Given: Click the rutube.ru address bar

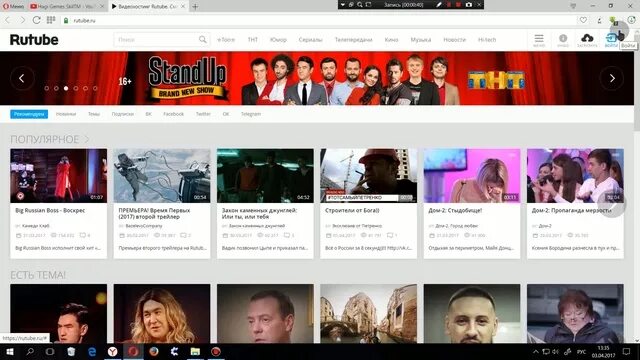Looking at the screenshot, I should point(318,20).
